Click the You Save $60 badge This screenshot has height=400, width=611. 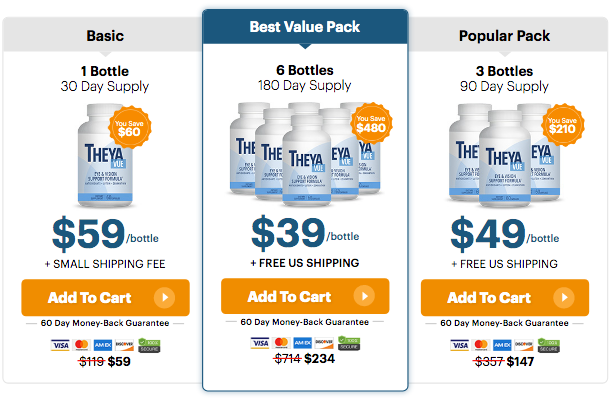point(129,128)
